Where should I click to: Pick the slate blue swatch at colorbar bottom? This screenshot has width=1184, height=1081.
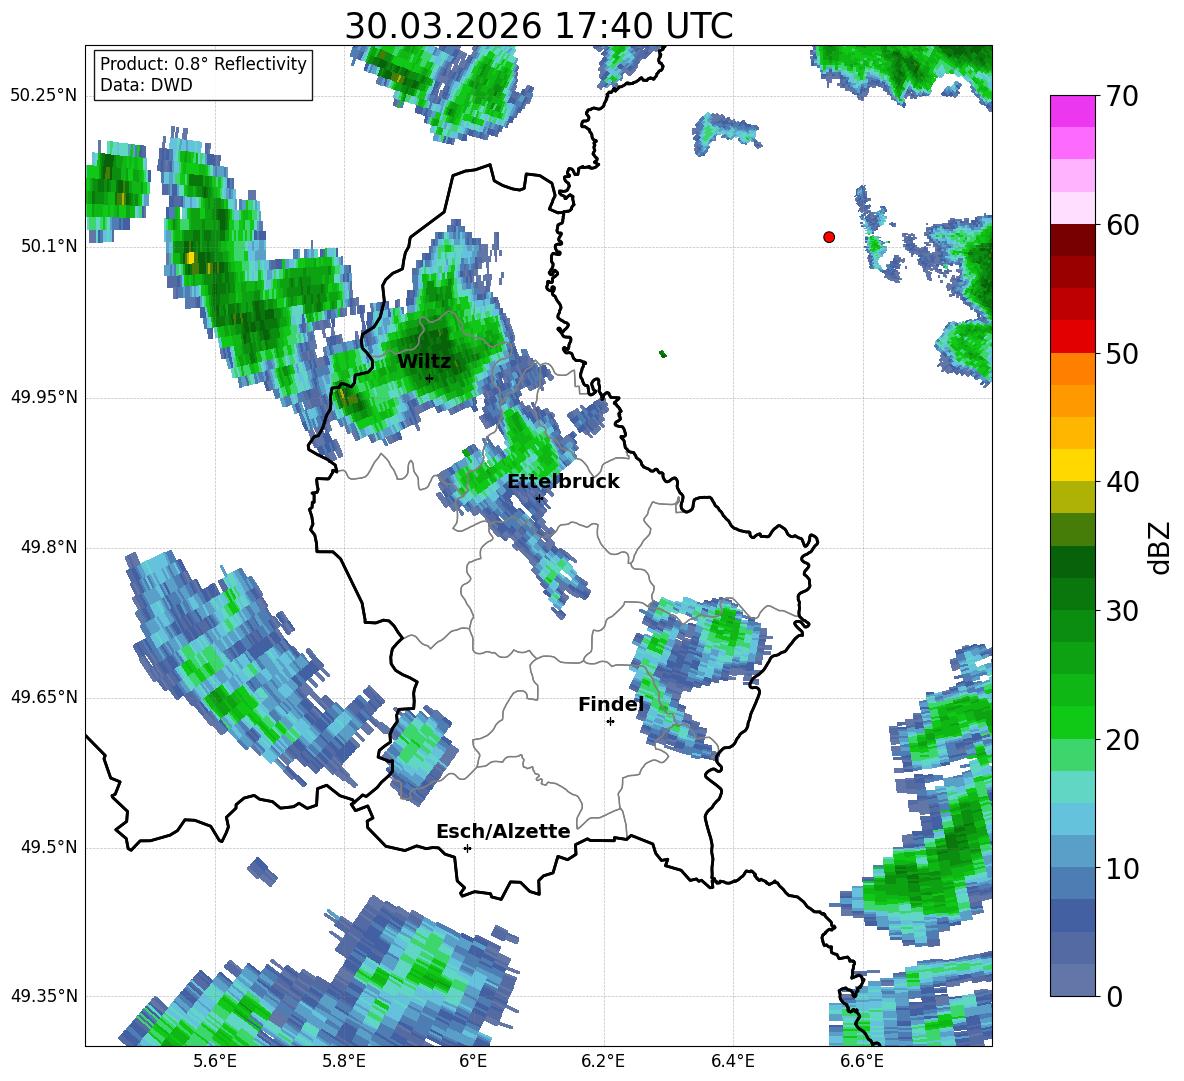click(1072, 980)
